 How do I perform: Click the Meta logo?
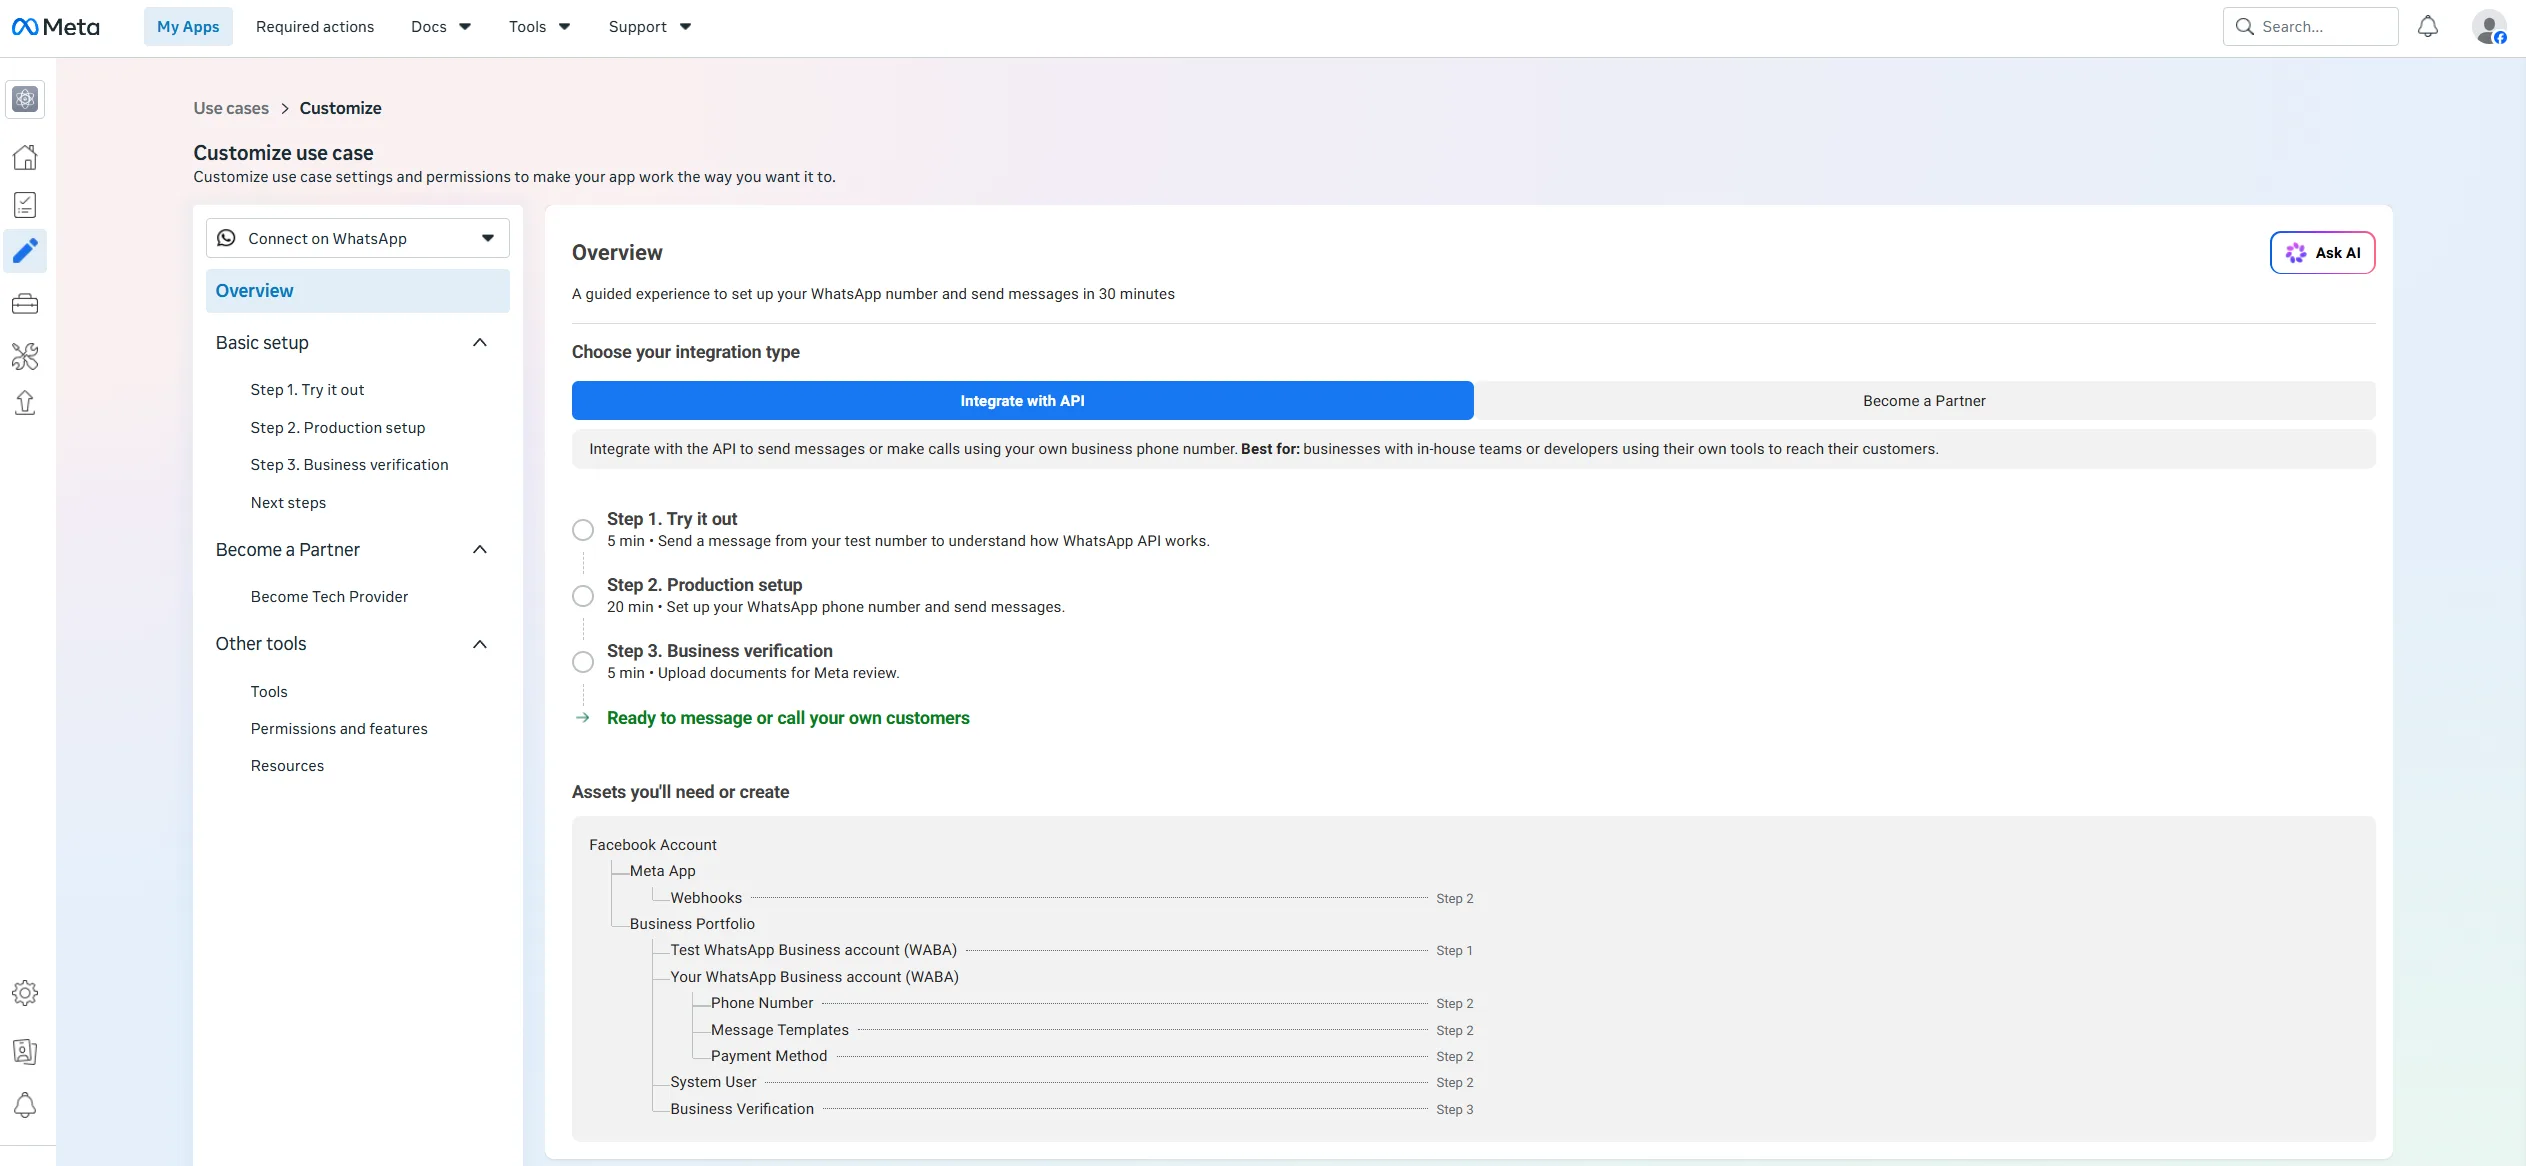[x=56, y=27]
